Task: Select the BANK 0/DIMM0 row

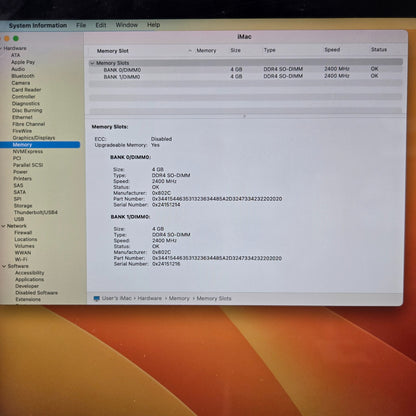Action: tap(245, 69)
